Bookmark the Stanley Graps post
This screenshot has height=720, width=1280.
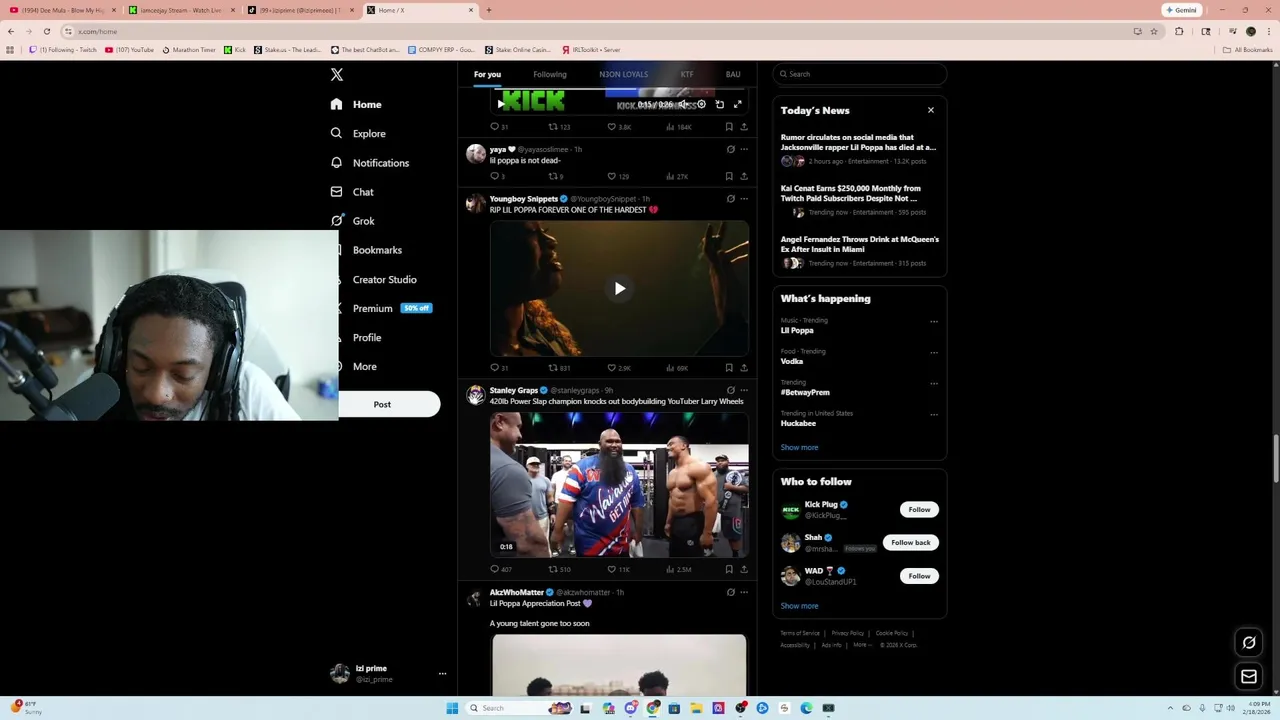[x=729, y=569]
